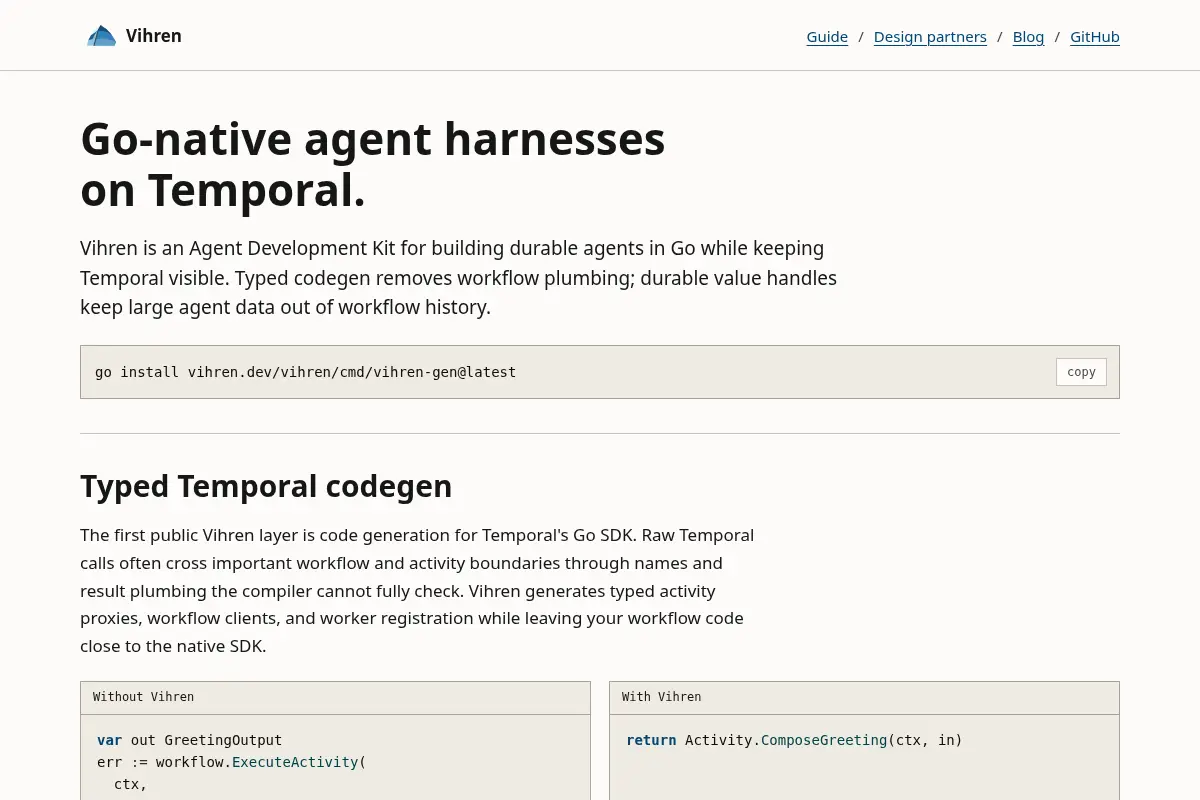Image resolution: width=1200 pixels, height=800 pixels.
Task: Click the 'var out GreetingOutput' code line
Action: click(x=190, y=740)
